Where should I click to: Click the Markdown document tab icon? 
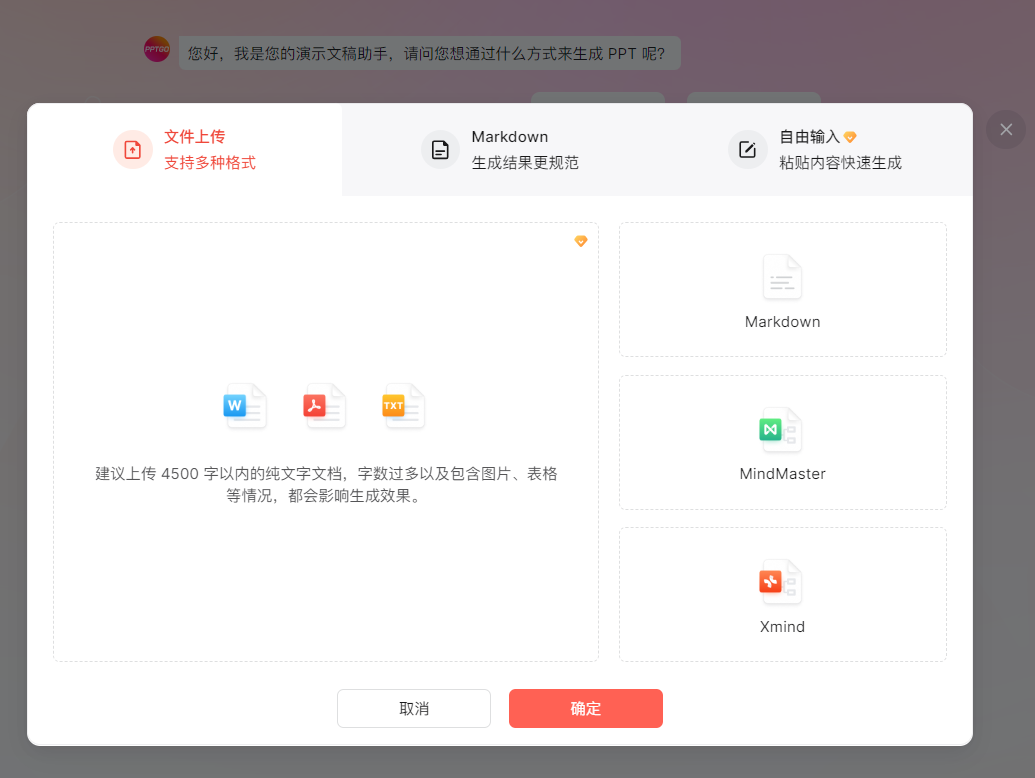[440, 150]
